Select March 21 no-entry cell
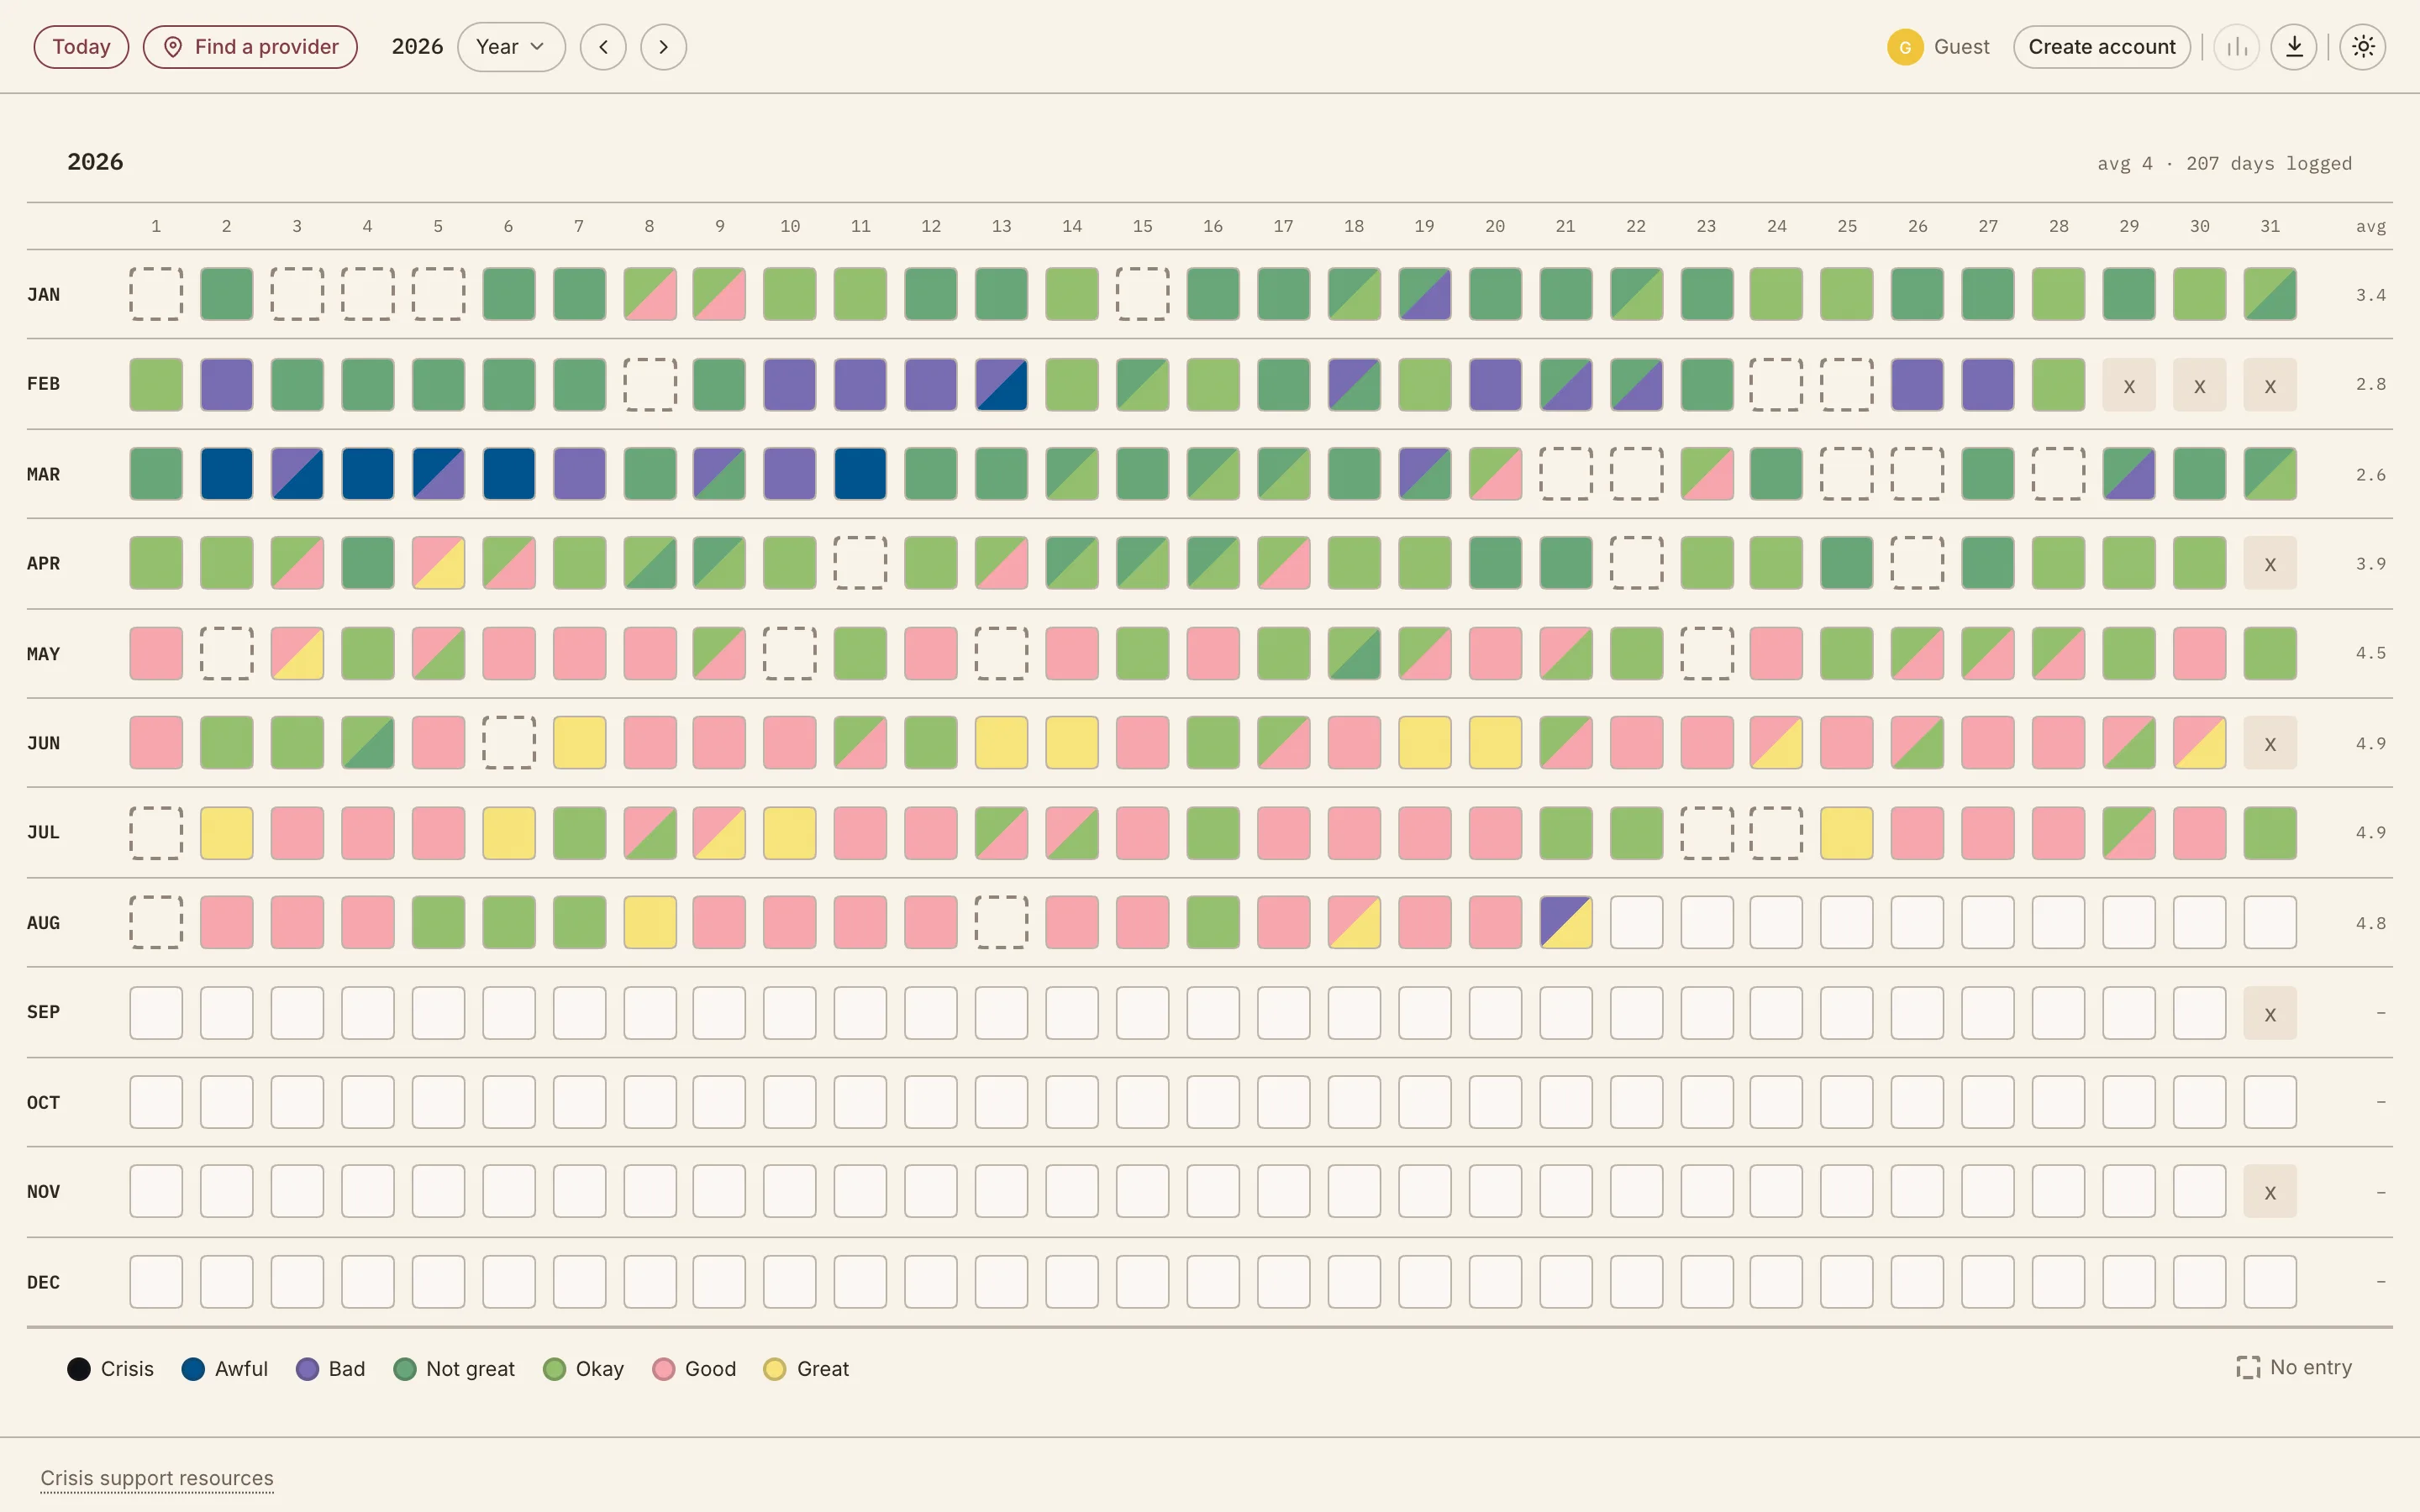Screen dimensions: 2420x1512 (x=1566, y=473)
